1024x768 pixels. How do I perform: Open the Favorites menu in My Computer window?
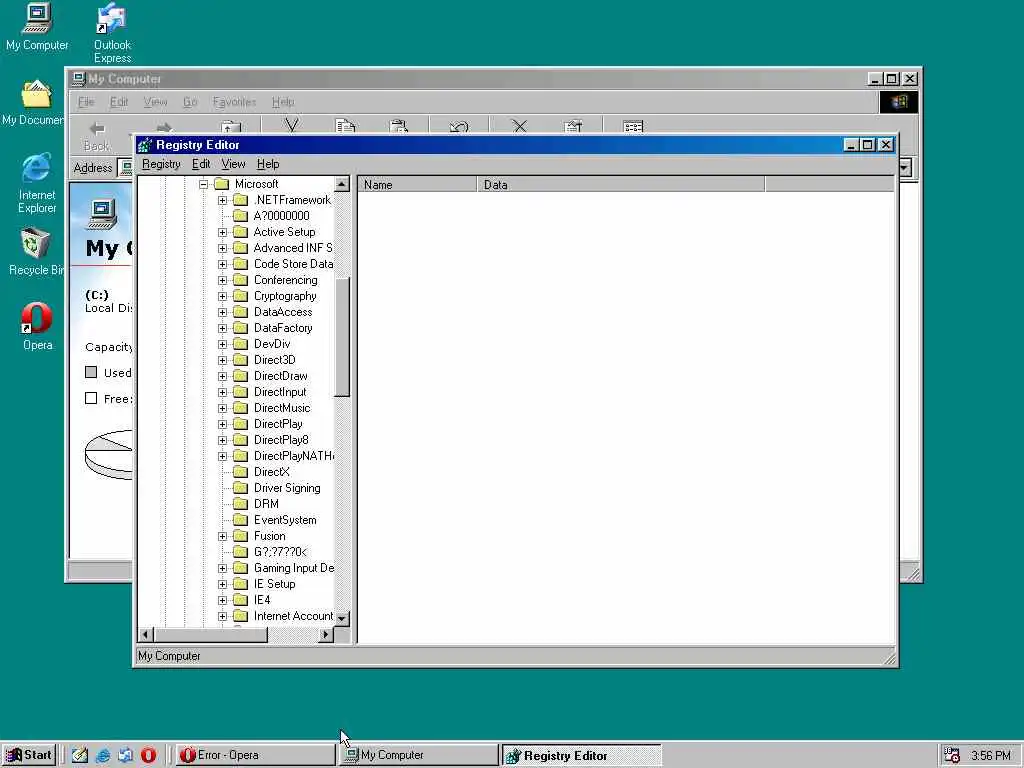[x=234, y=102]
